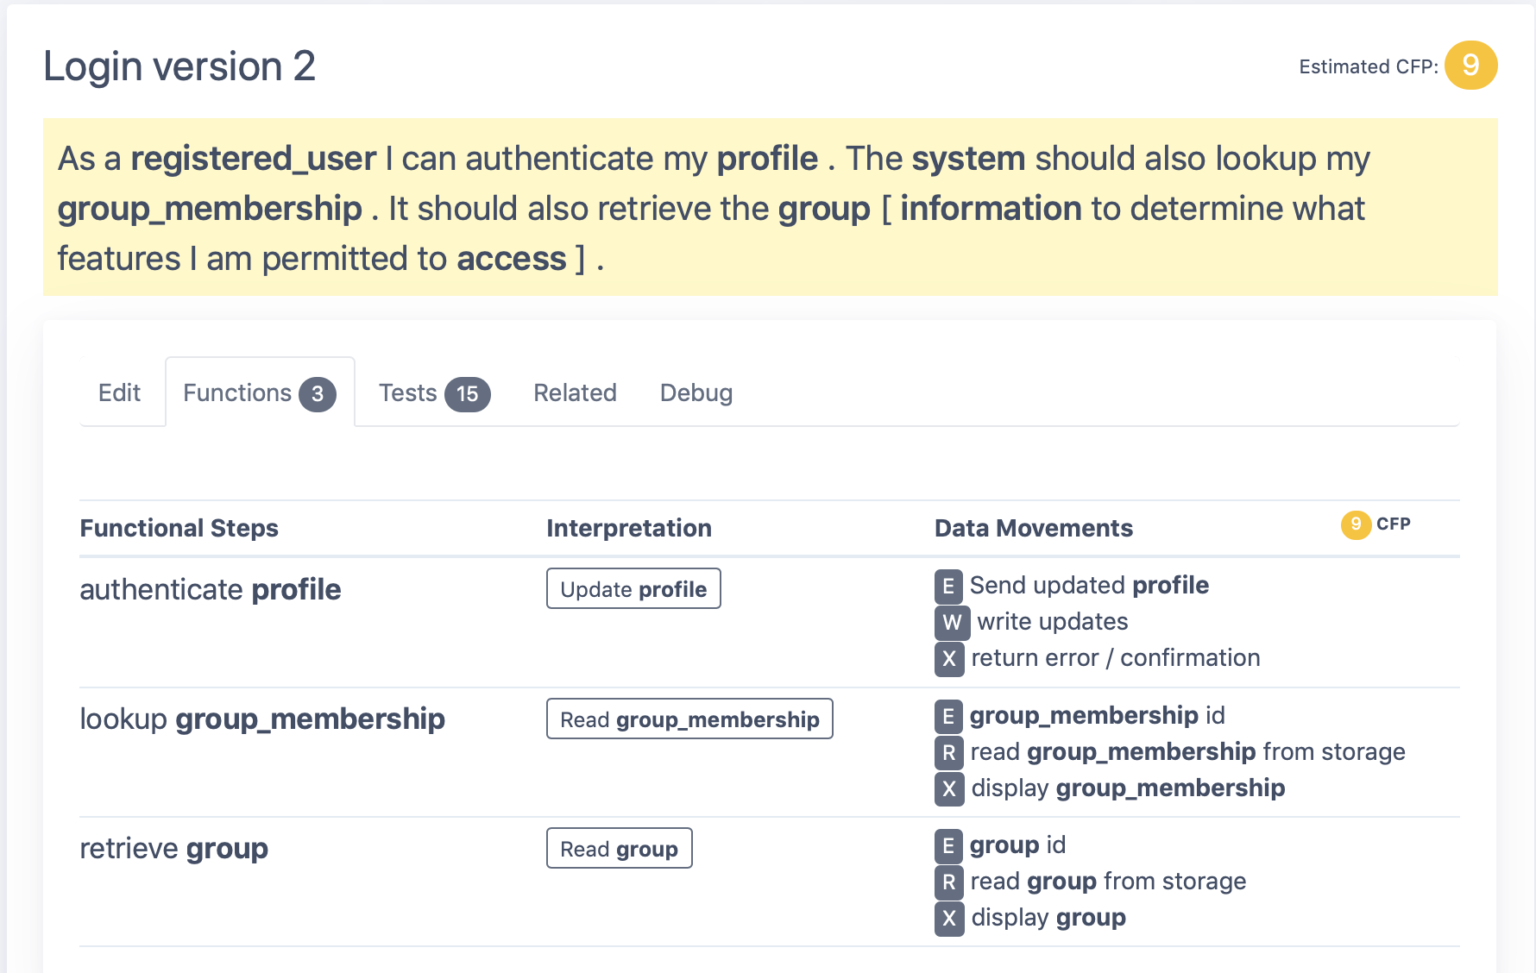Click the 'Read group_membership' interpretation button
Screen dimensions: 1536x973
(689, 718)
